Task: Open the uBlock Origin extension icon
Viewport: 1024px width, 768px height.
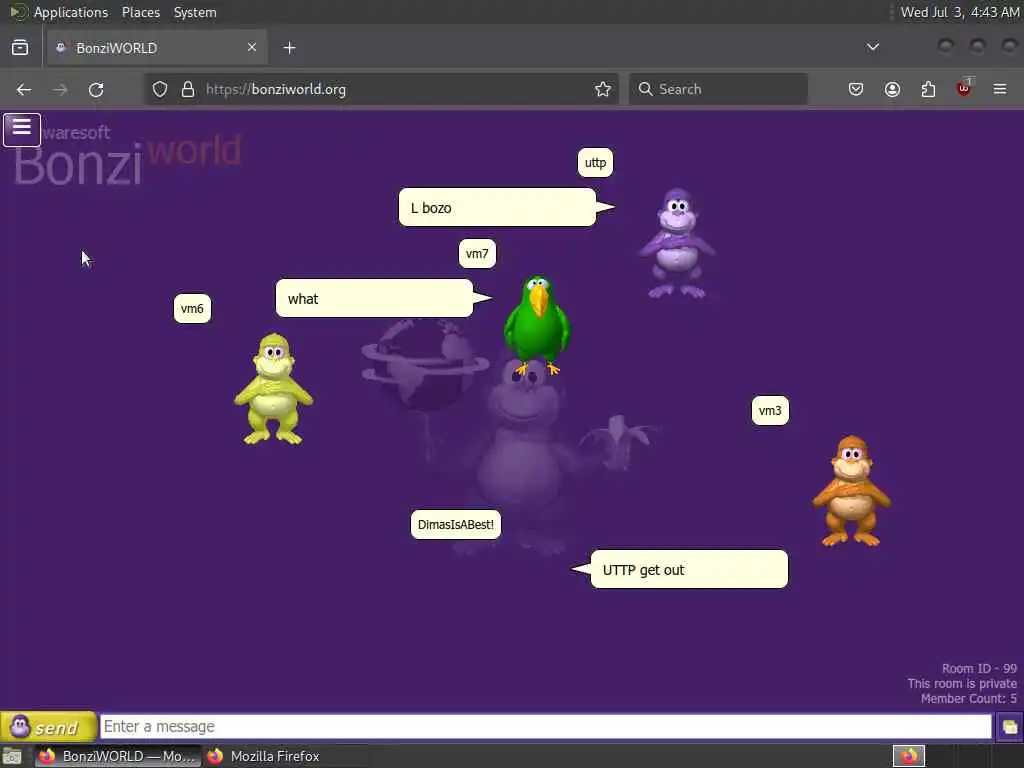Action: pyautogui.click(x=964, y=88)
